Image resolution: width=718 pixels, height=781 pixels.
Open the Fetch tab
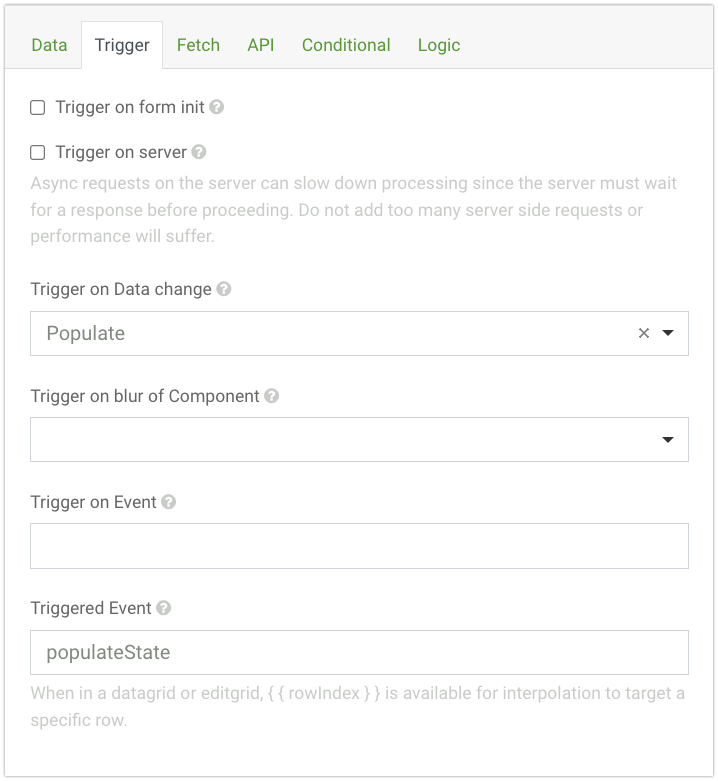click(x=198, y=45)
